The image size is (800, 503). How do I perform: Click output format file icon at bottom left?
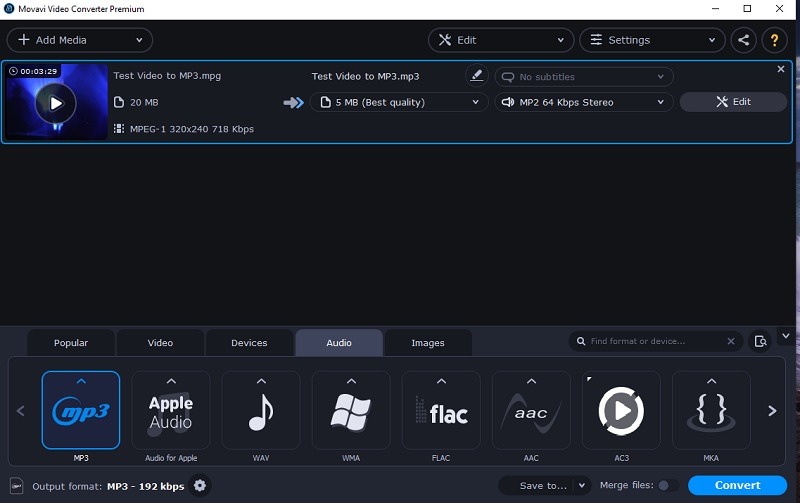[x=16, y=486]
